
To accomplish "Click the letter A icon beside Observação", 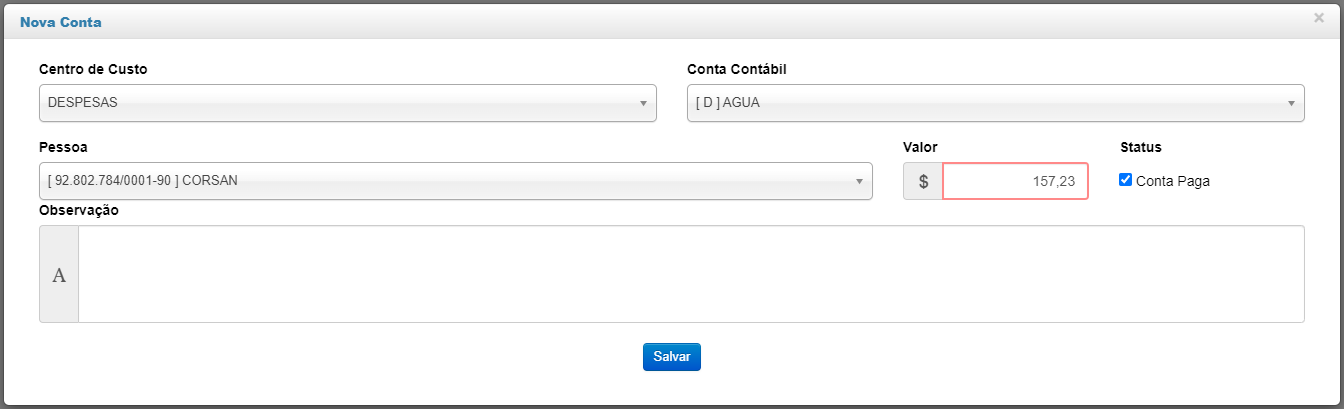I will coord(59,275).
